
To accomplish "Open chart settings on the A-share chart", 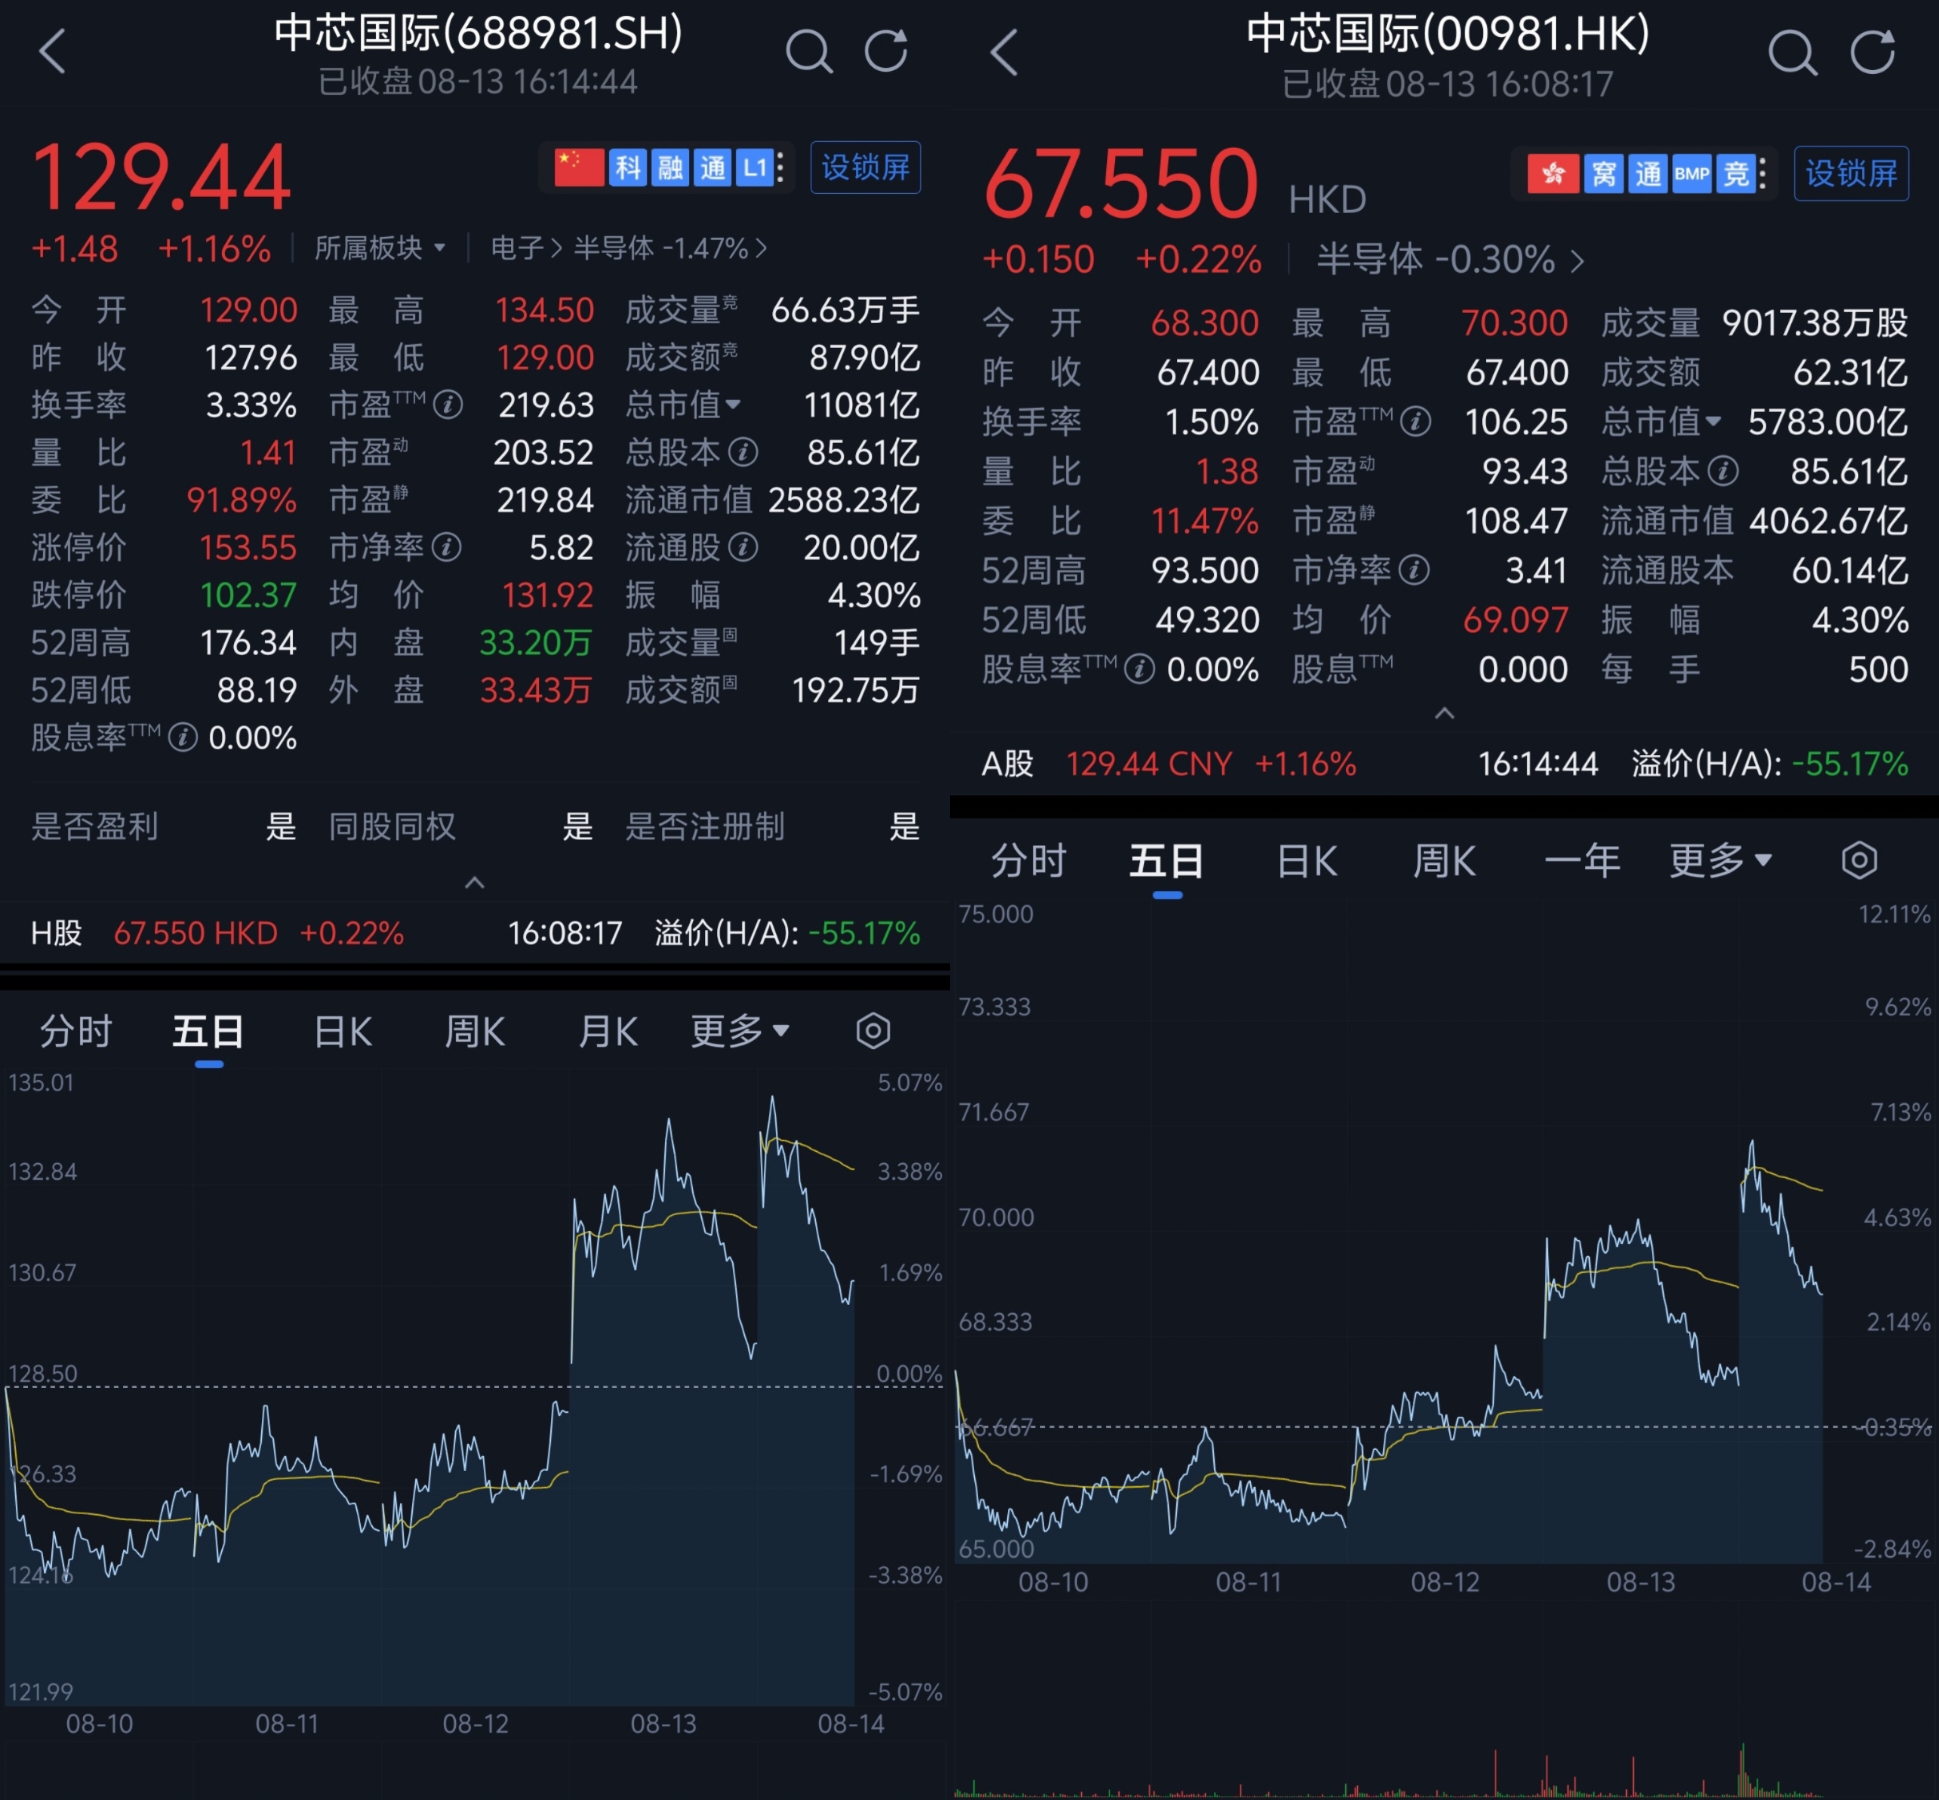I will pyautogui.click(x=873, y=1030).
